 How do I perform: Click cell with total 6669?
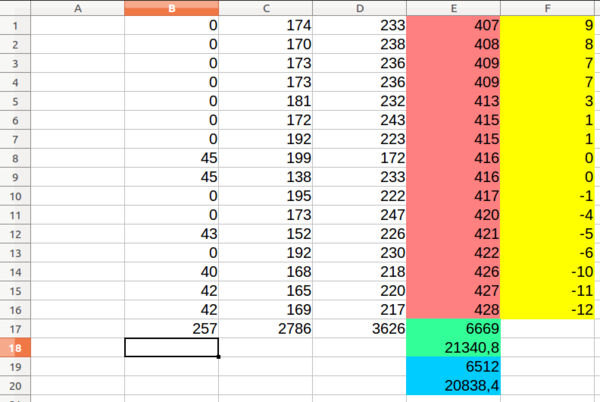pos(453,329)
